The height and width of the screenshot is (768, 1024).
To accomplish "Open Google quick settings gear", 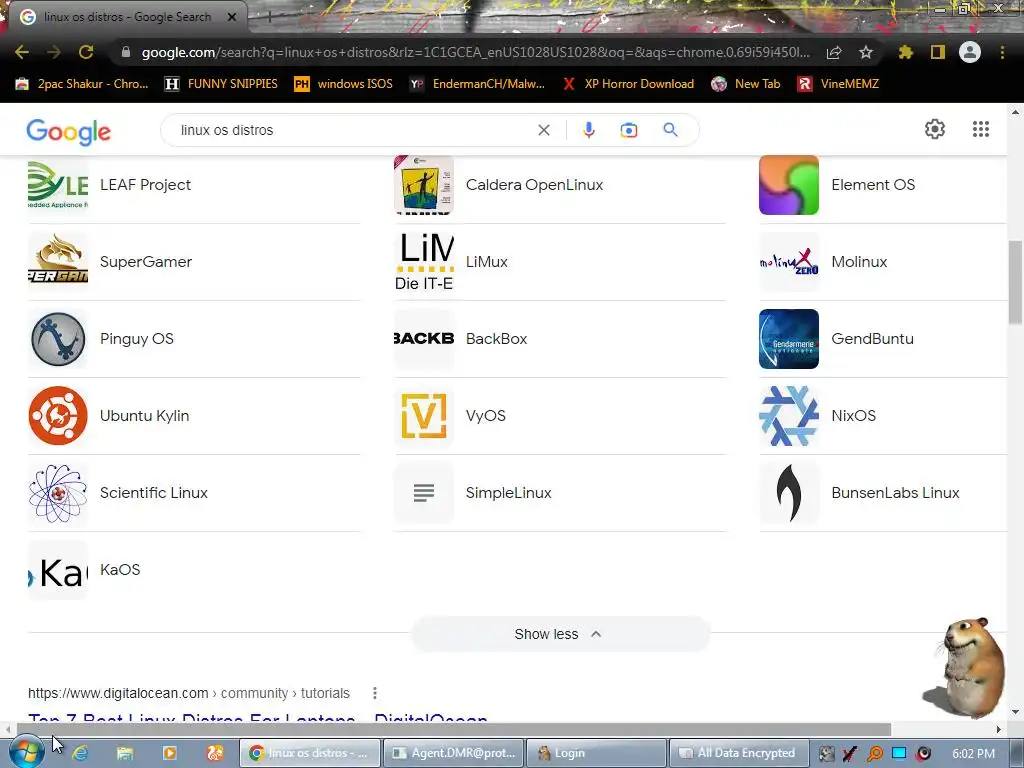I will (935, 129).
